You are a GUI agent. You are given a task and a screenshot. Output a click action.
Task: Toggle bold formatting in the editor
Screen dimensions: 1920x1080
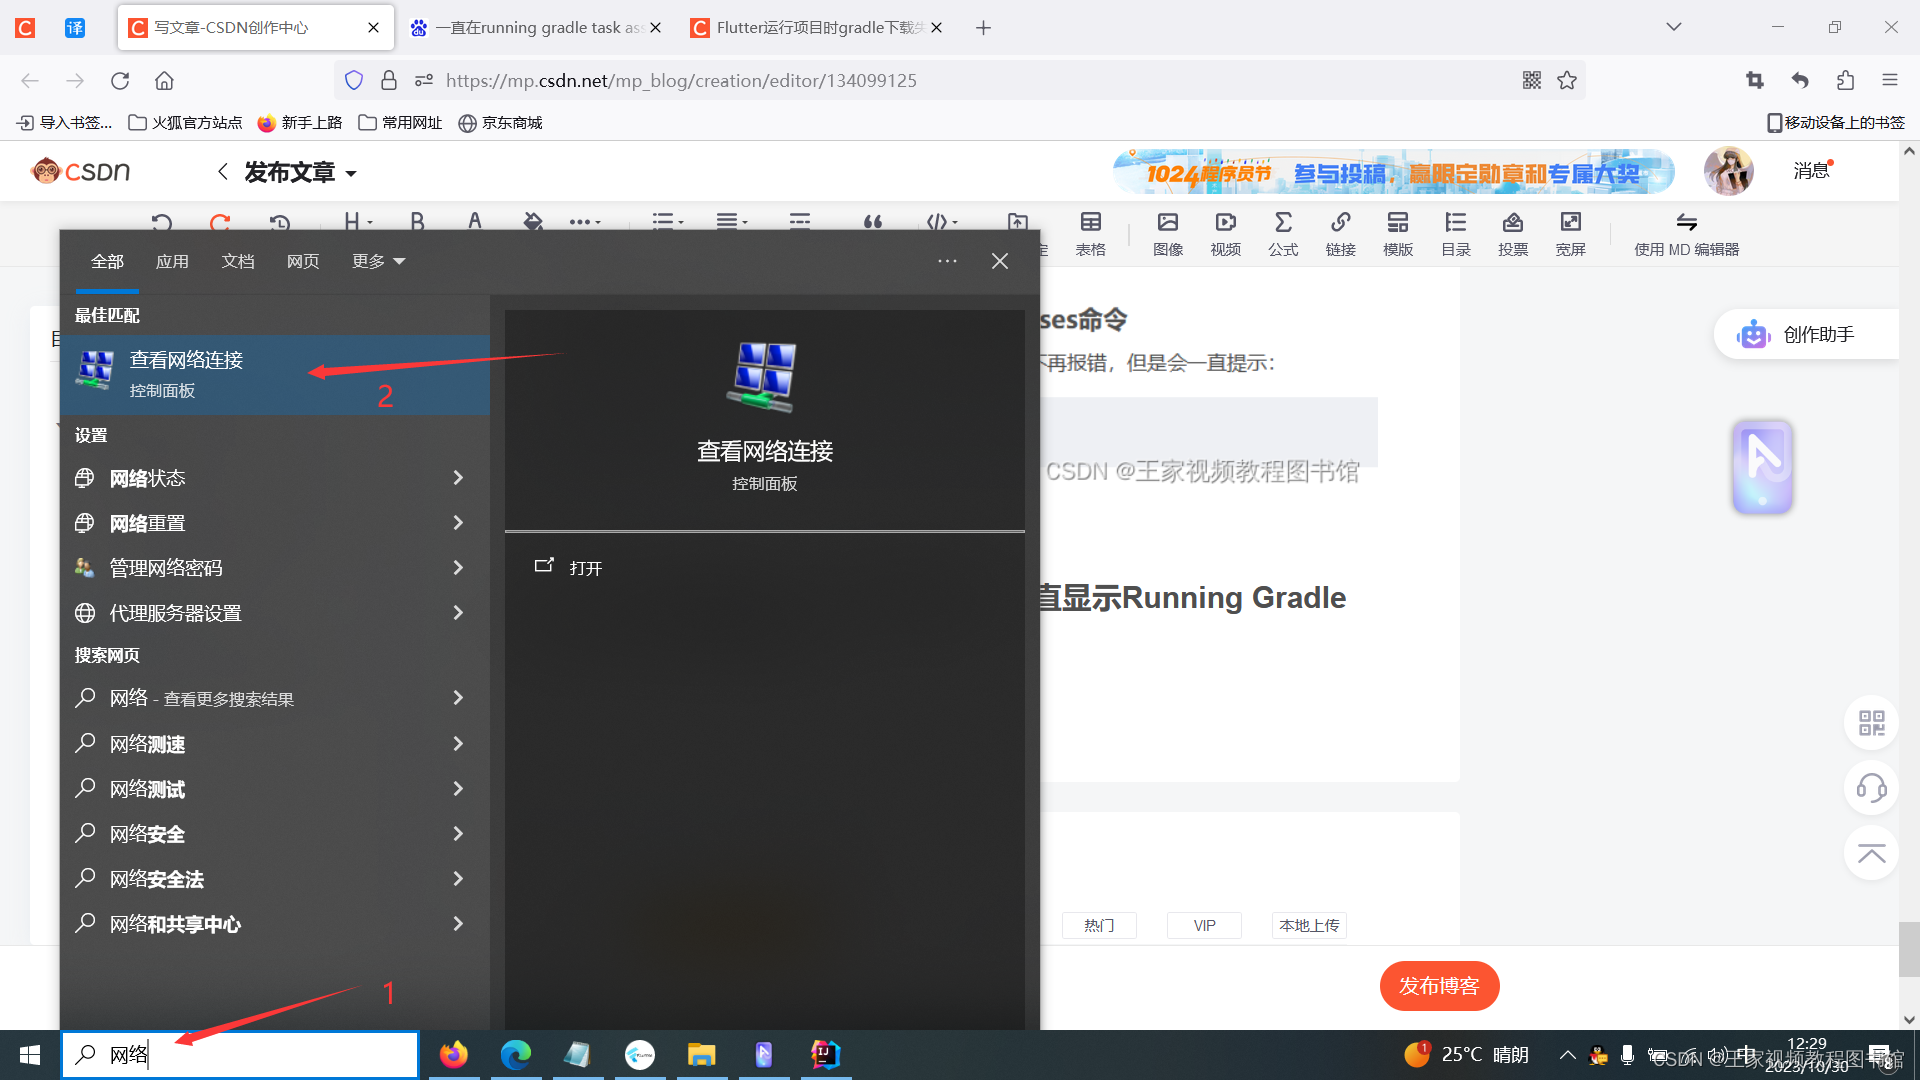point(417,222)
